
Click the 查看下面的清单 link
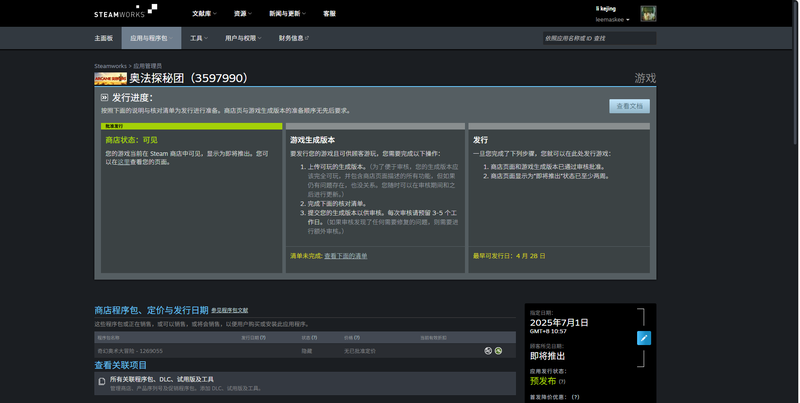tap(345, 256)
